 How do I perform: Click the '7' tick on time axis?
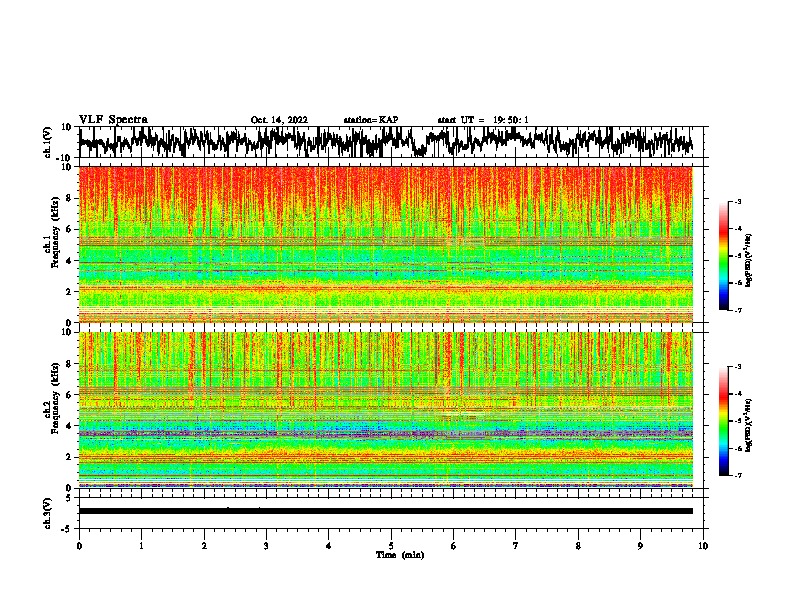point(516,546)
